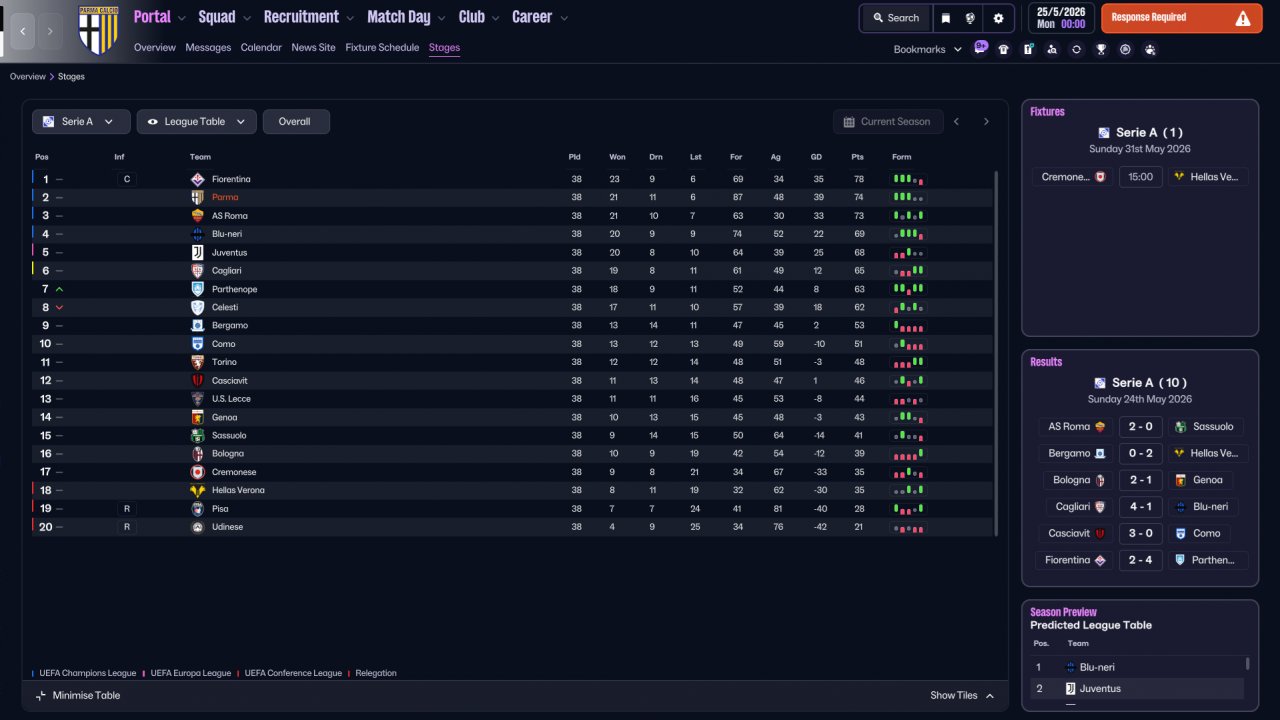Click the Cagliari 4 - 1 result score

point(1140,507)
